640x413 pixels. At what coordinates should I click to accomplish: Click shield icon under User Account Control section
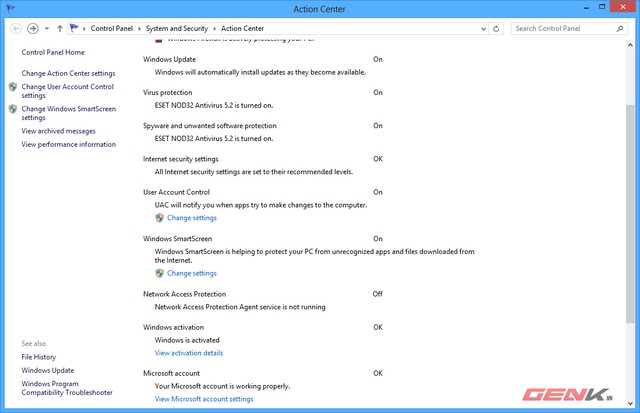tap(160, 218)
